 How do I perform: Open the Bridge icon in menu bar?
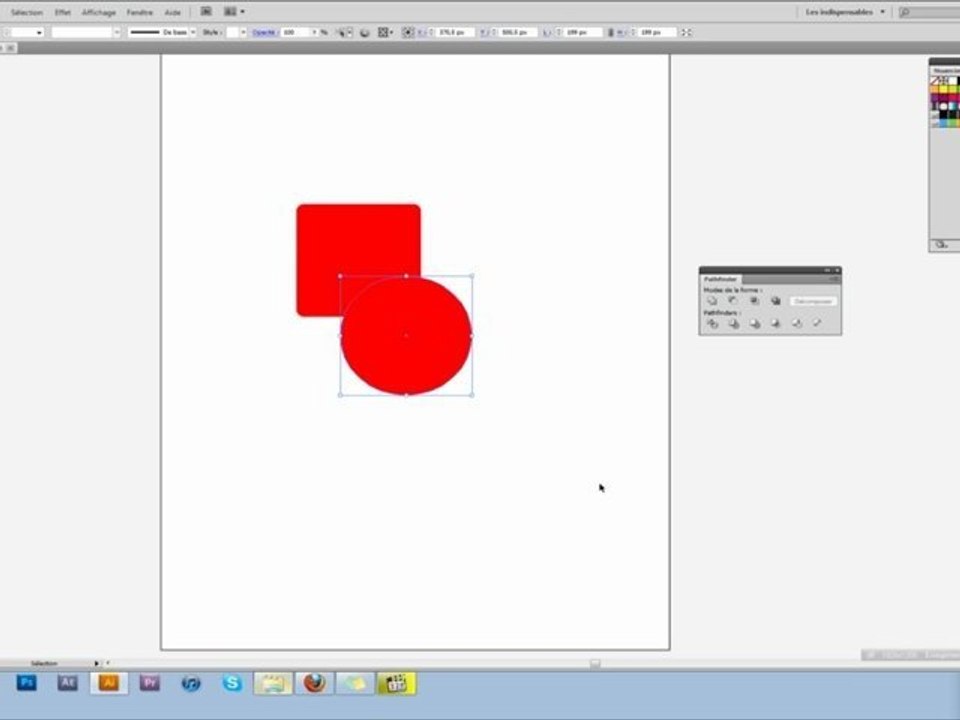206,12
